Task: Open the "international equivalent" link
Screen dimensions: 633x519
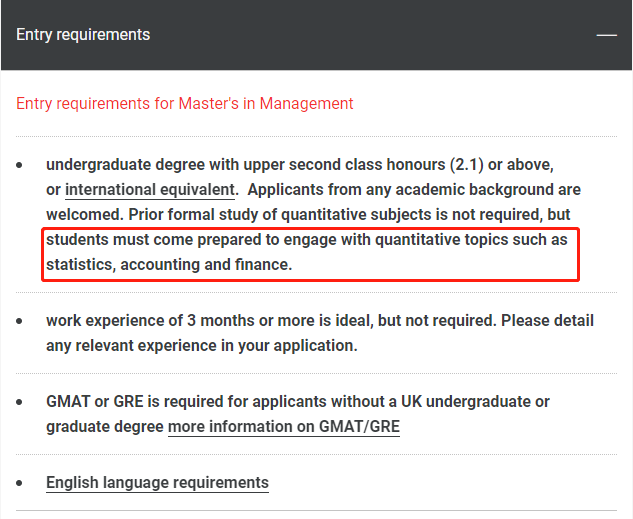Action: coord(150,189)
